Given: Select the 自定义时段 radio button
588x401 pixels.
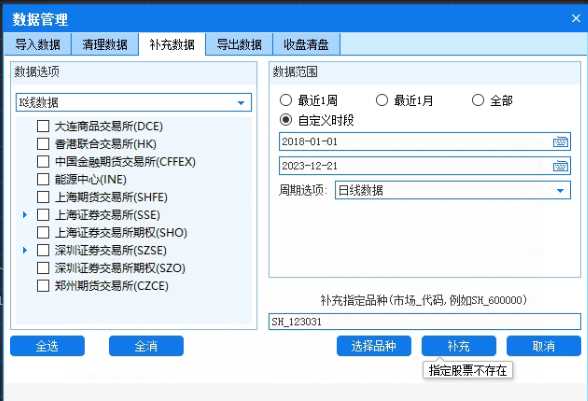Looking at the screenshot, I should (286, 120).
